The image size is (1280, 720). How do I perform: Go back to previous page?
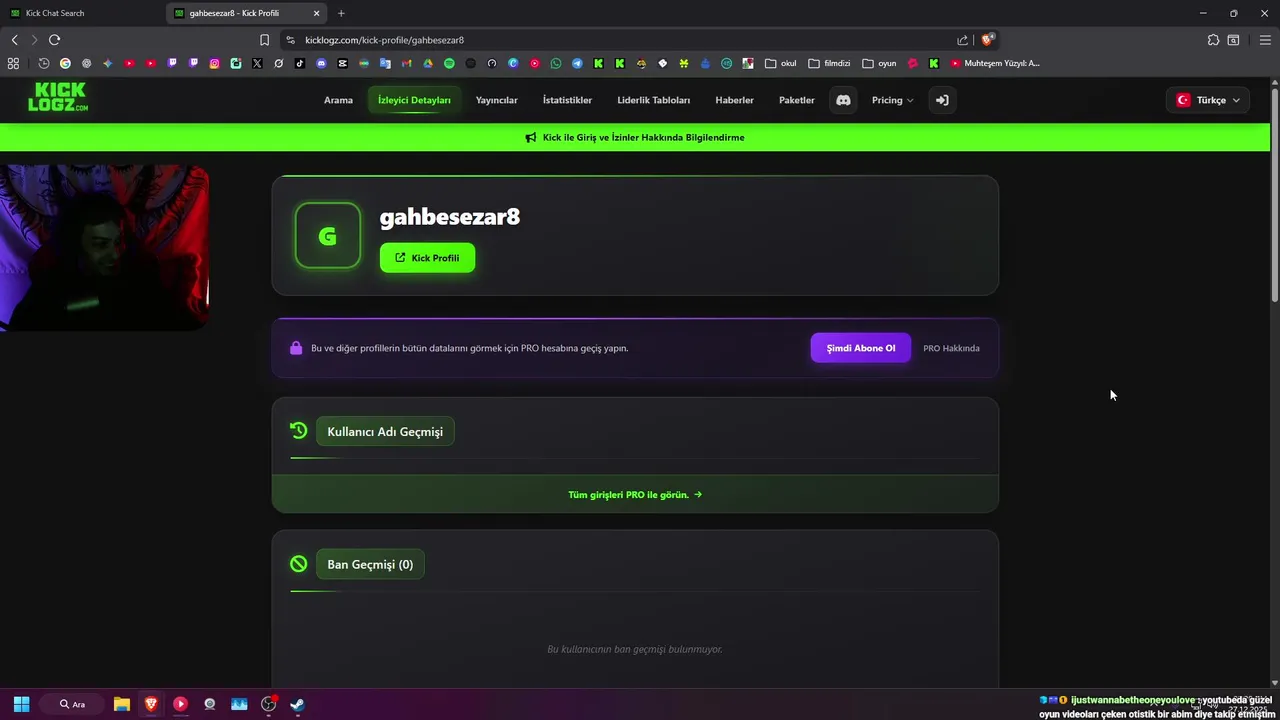[x=14, y=40]
